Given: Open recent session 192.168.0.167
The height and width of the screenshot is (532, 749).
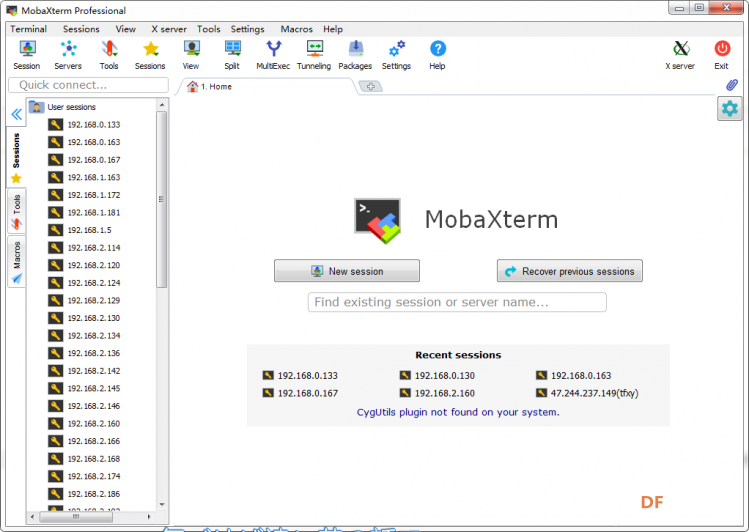Looking at the screenshot, I should tap(300, 394).
